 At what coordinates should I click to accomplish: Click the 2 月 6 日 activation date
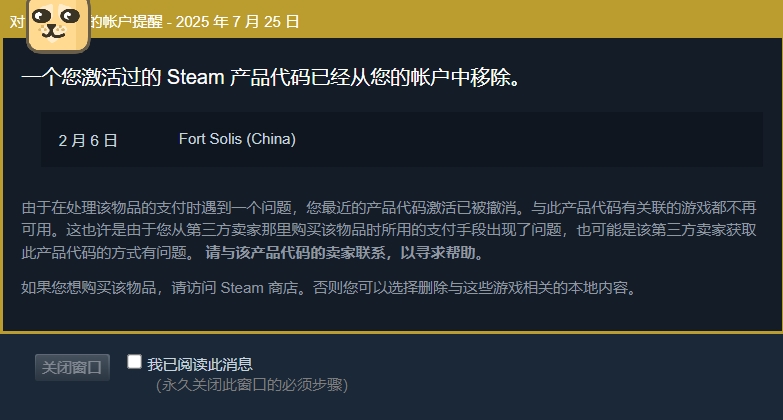coord(88,140)
